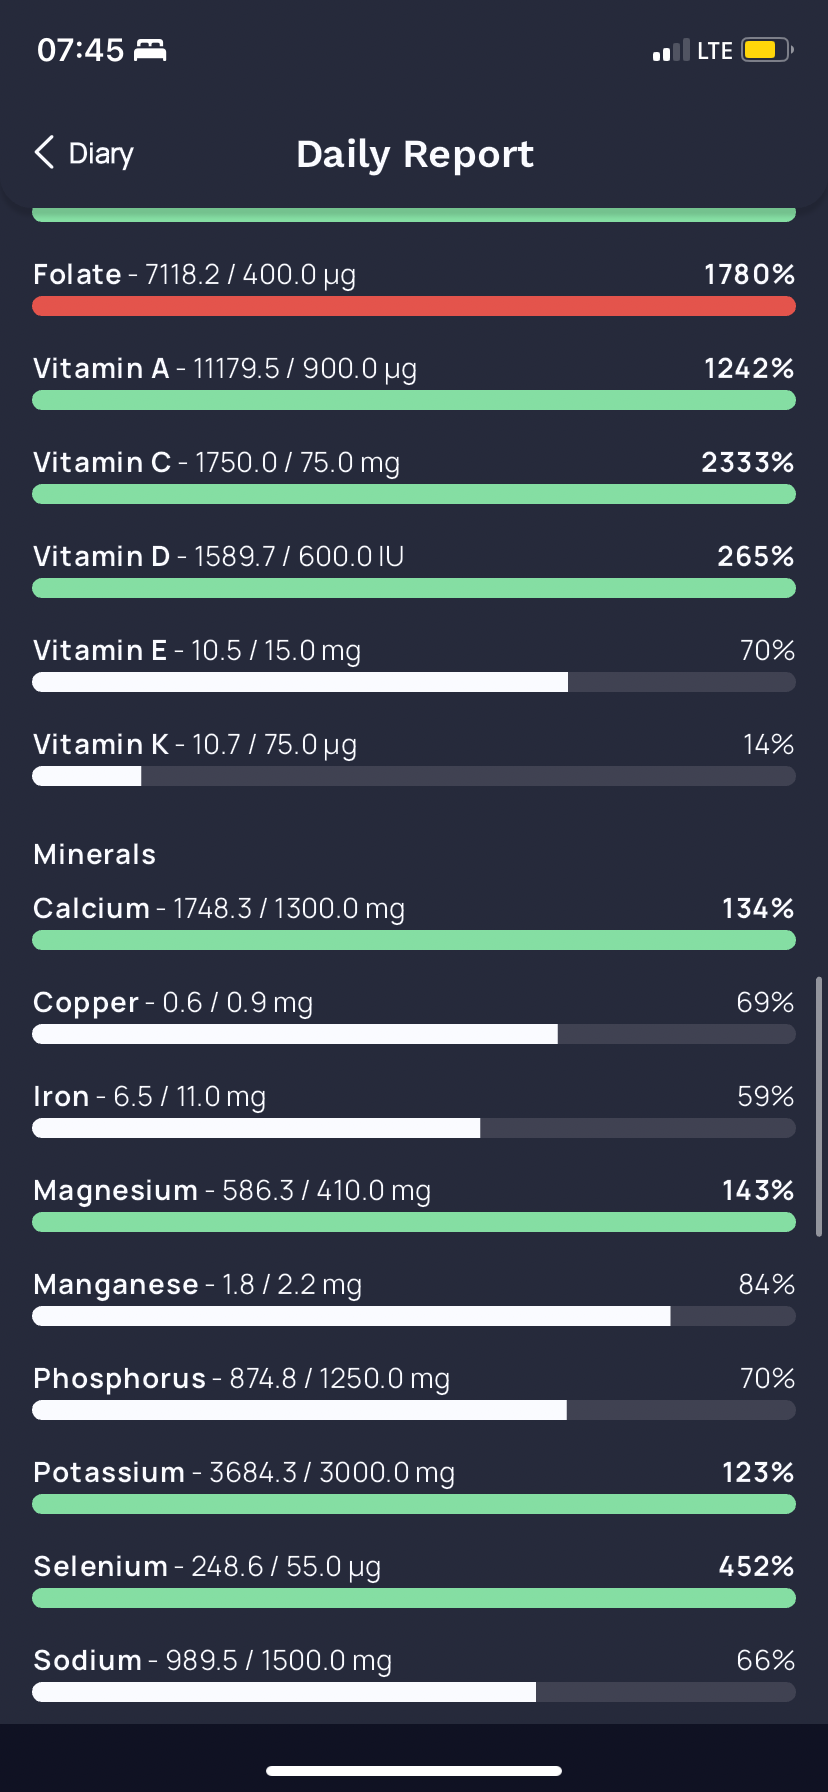Tap the battery icon in status bar
Screen dimensions: 828x1792
pyautogui.click(x=768, y=50)
